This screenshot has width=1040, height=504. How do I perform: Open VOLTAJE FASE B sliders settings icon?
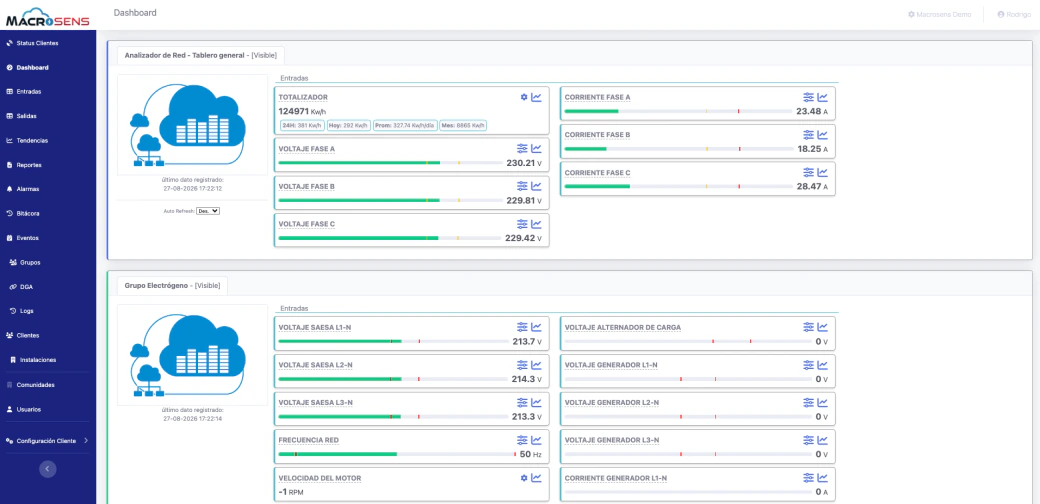(522, 186)
